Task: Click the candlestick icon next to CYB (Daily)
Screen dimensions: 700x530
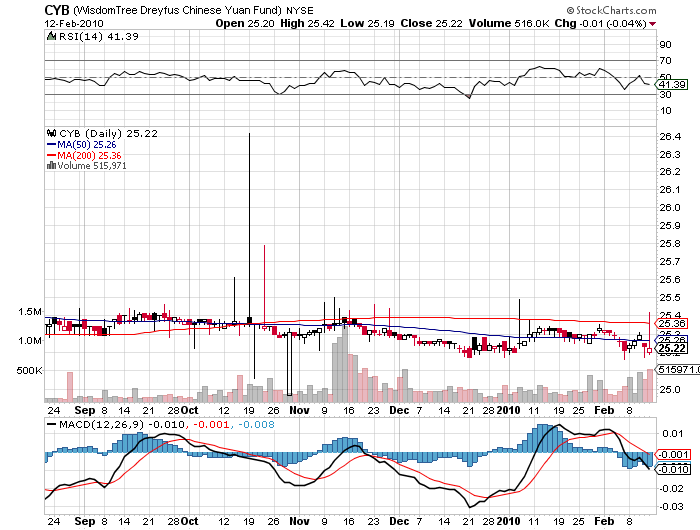Action: (52, 133)
